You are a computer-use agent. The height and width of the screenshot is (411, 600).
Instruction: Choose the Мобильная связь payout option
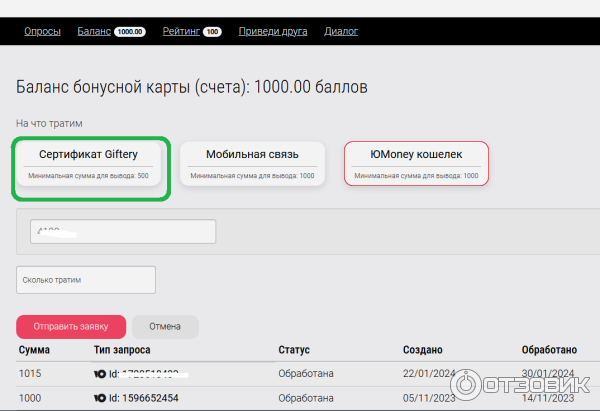tap(252, 163)
